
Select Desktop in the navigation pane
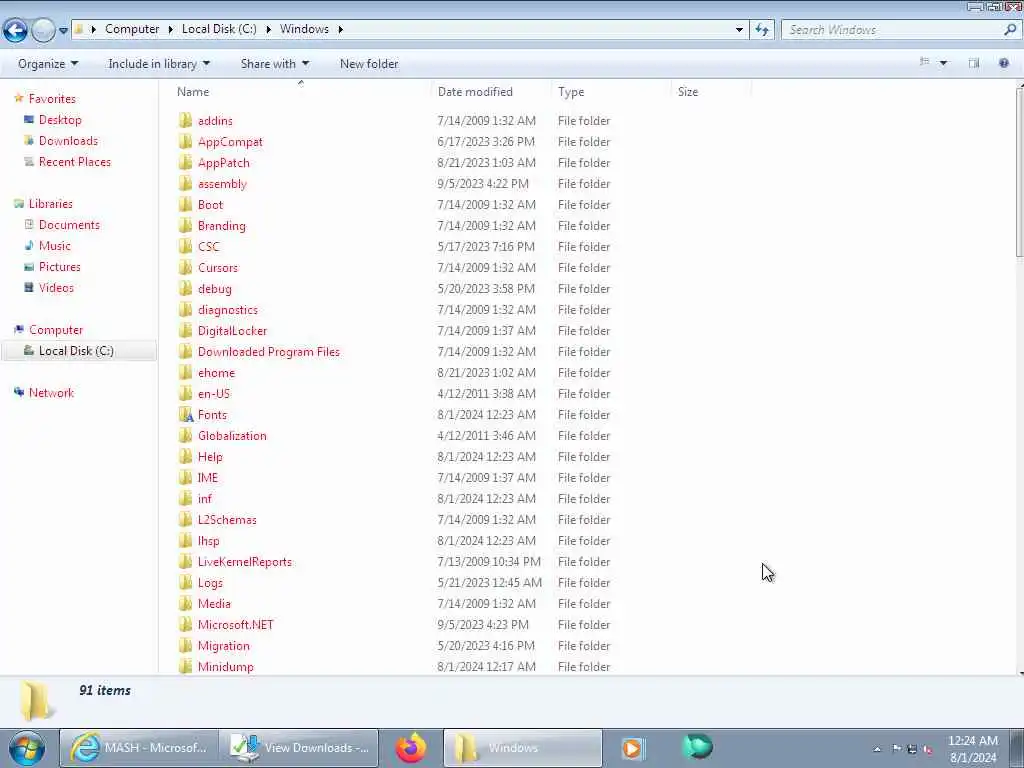pyautogui.click(x=60, y=120)
